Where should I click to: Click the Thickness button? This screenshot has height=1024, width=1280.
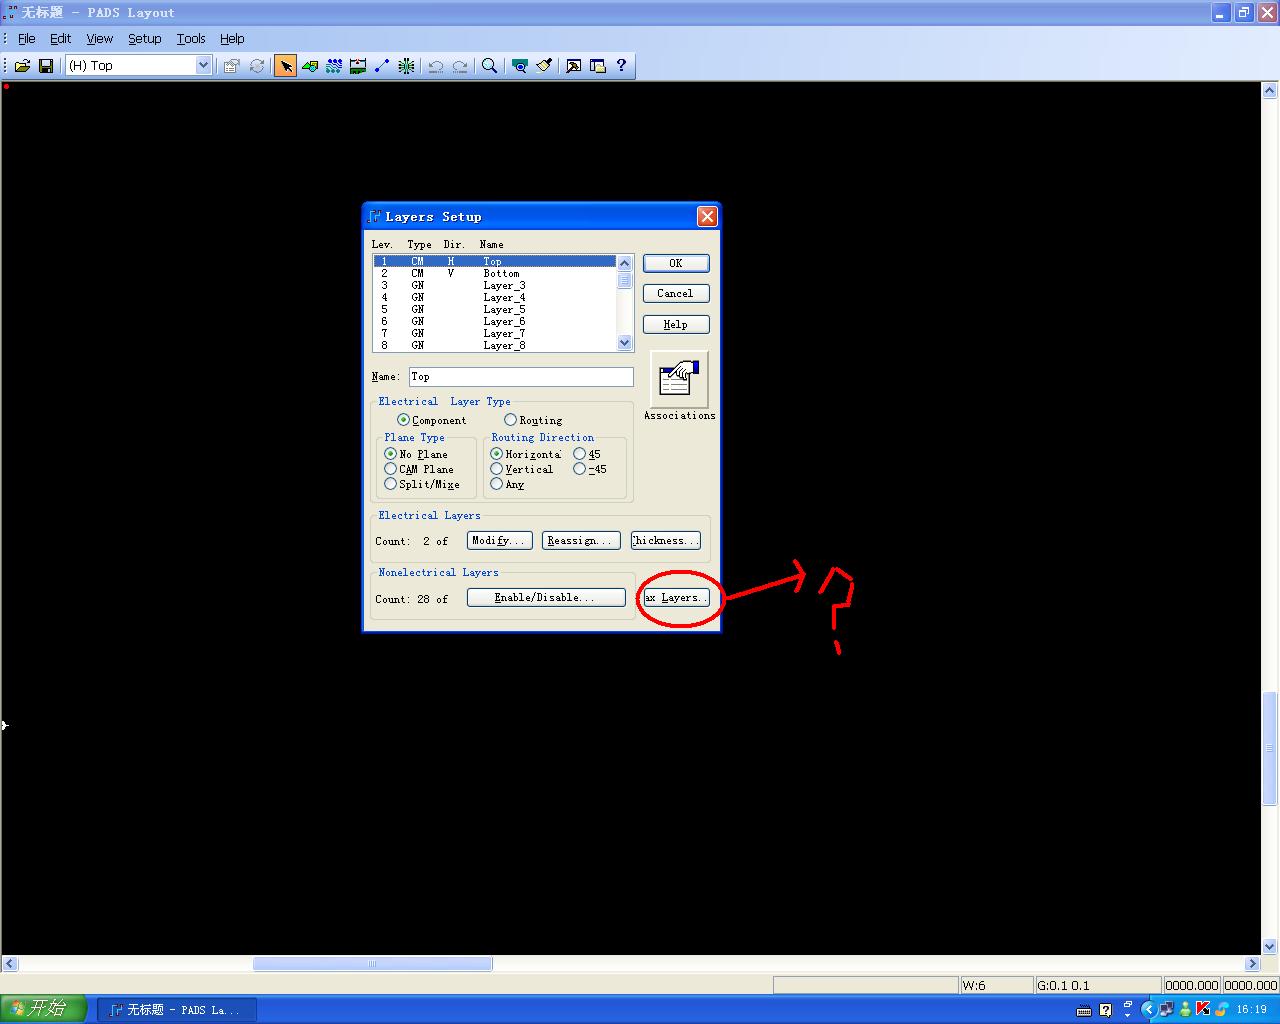point(666,540)
